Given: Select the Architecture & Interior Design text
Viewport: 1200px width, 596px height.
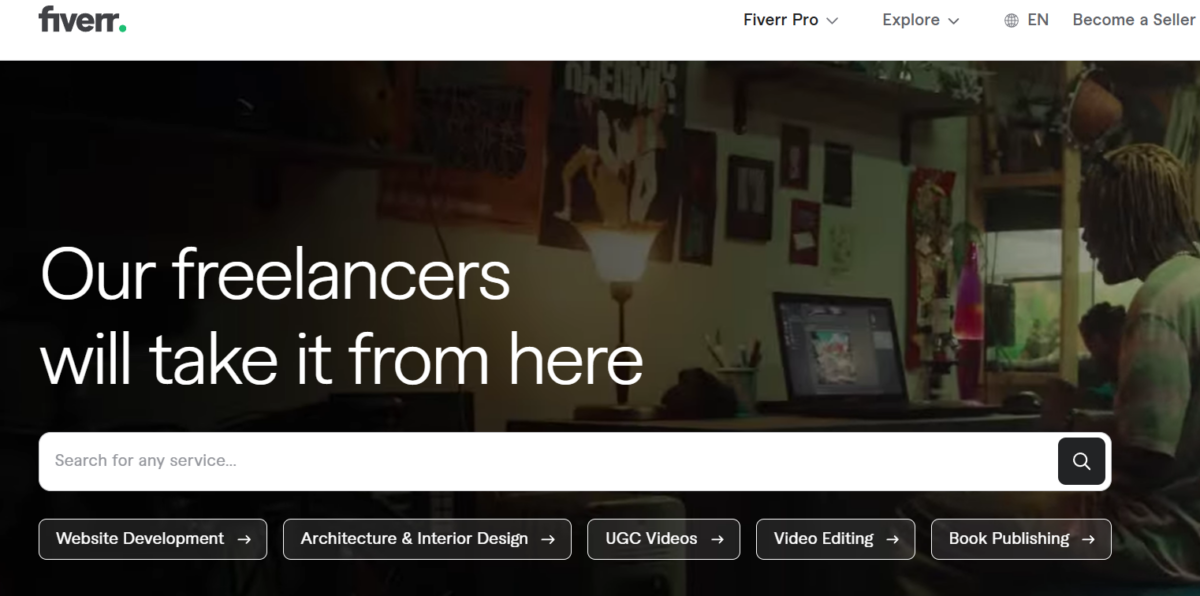Looking at the screenshot, I should [414, 539].
